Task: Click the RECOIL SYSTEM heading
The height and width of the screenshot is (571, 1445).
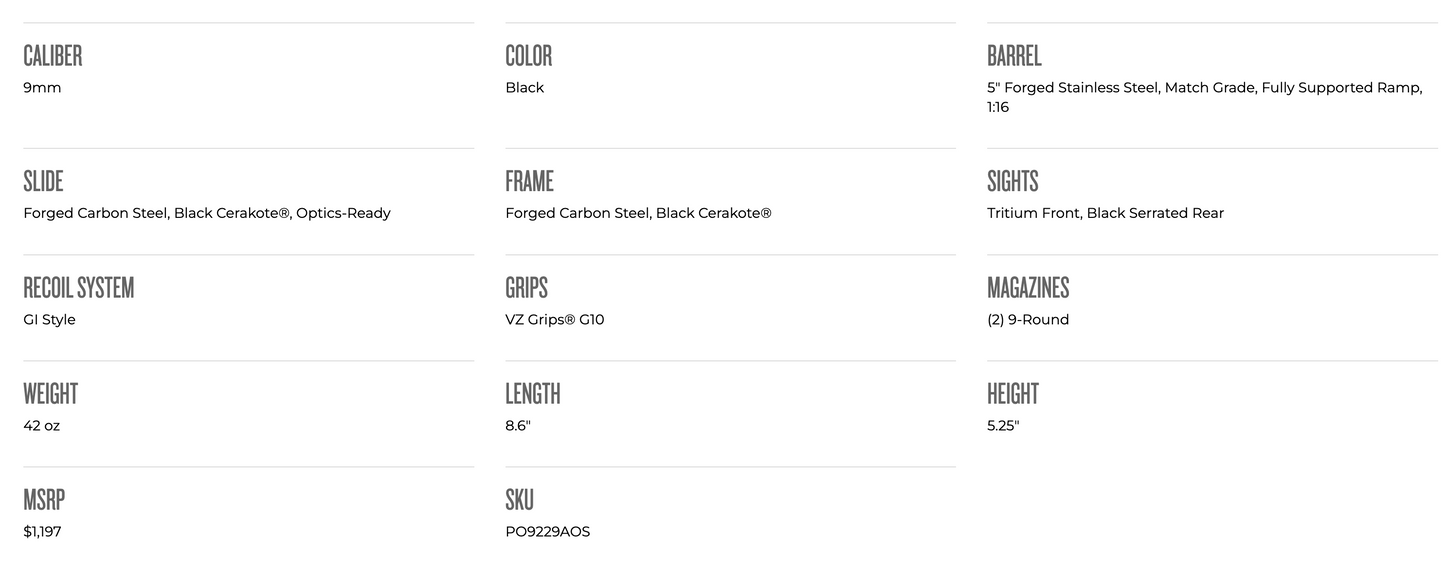Action: click(x=79, y=288)
